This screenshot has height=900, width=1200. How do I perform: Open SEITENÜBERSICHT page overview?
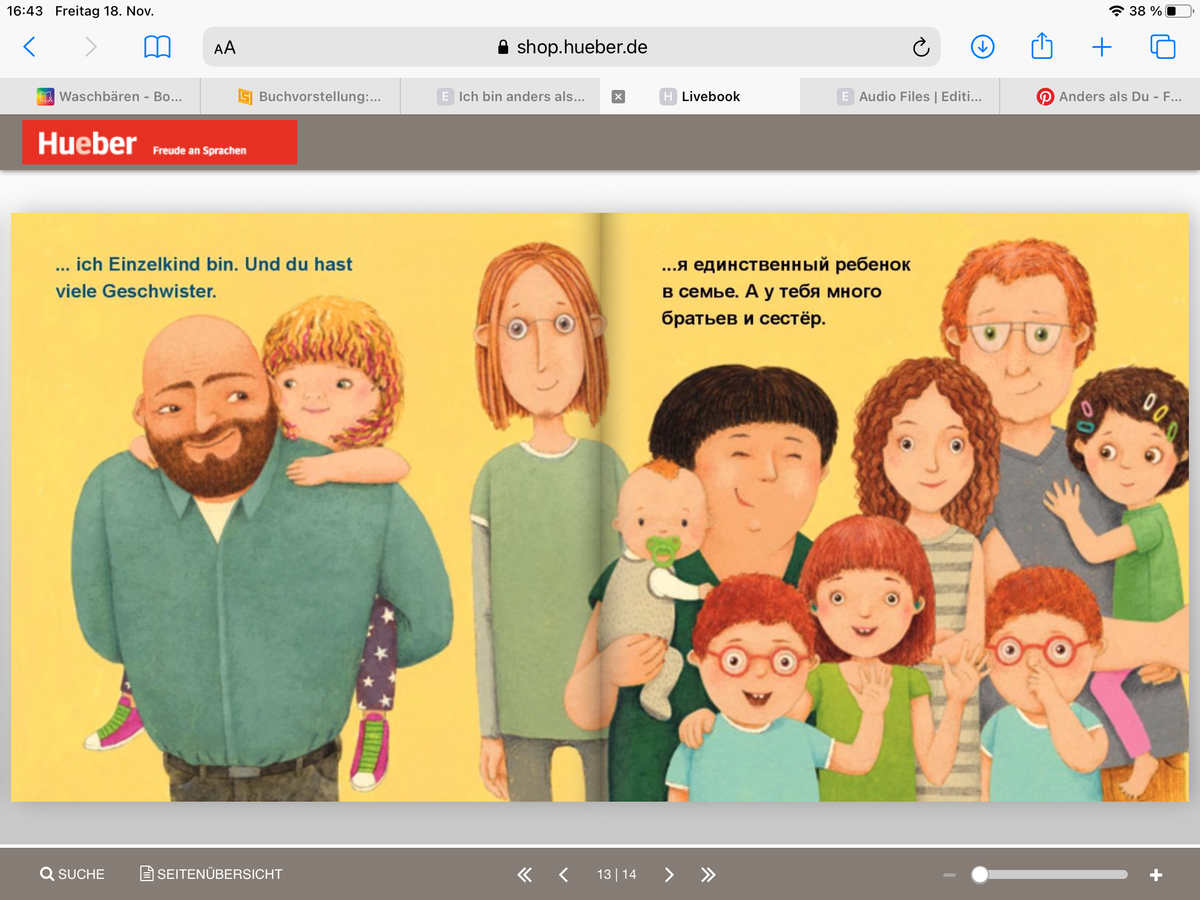211,874
